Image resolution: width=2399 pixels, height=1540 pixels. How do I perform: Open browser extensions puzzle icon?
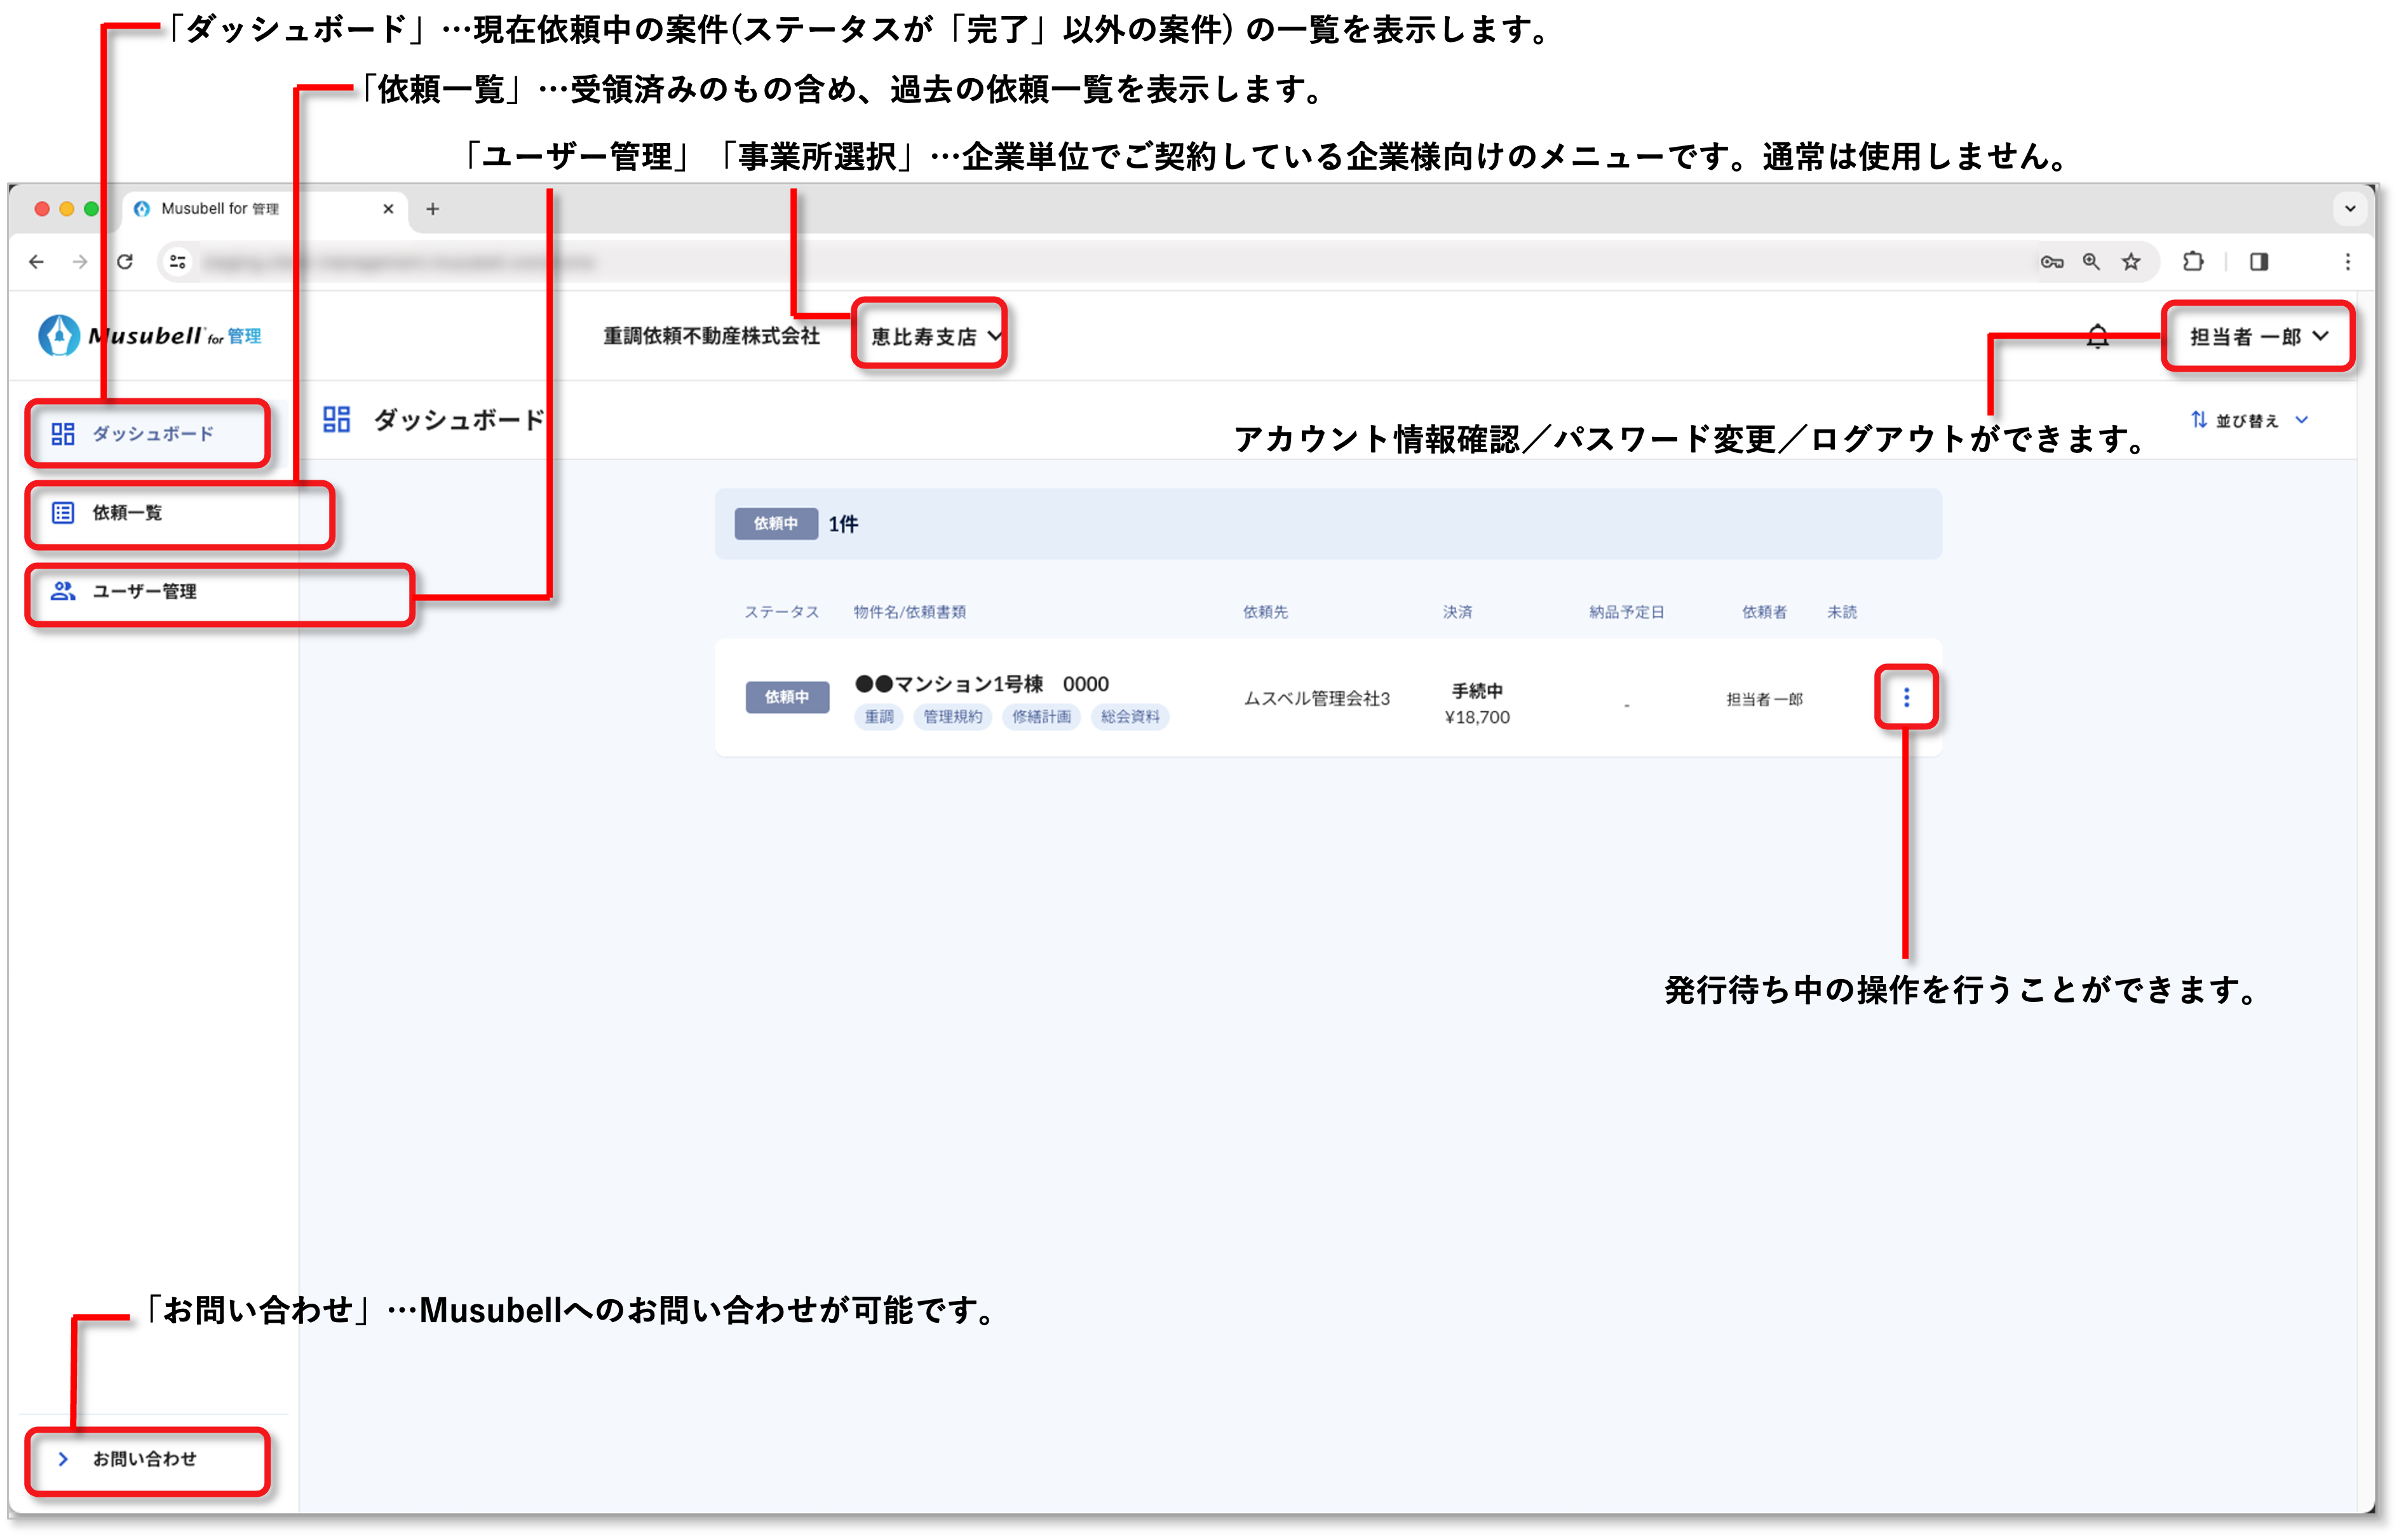2193,262
